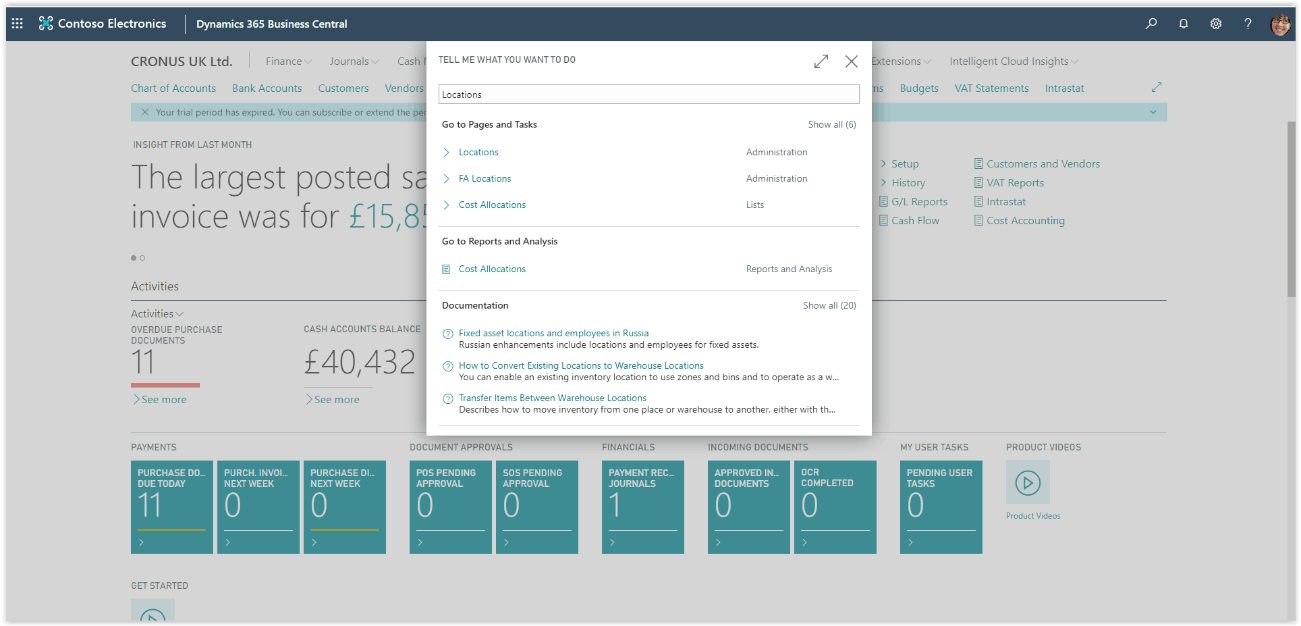Open the Activities dropdown
Image resolution: width=1301 pixels, height=626 pixels.
tap(157, 314)
